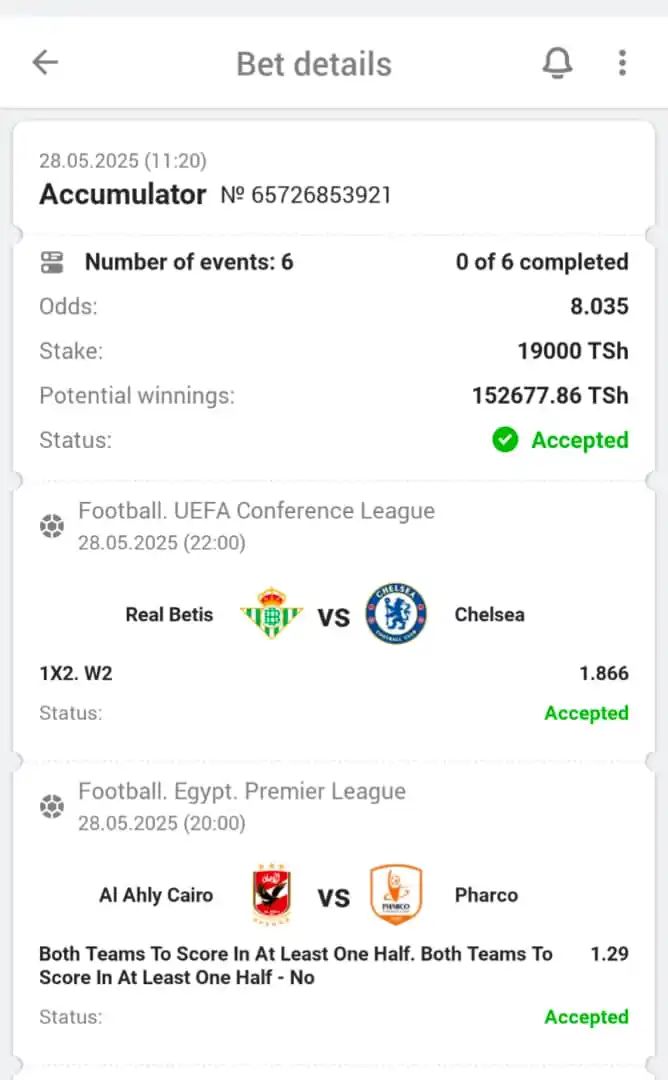
Task: Click football icon beside UEFA Conference League
Action: (52, 526)
